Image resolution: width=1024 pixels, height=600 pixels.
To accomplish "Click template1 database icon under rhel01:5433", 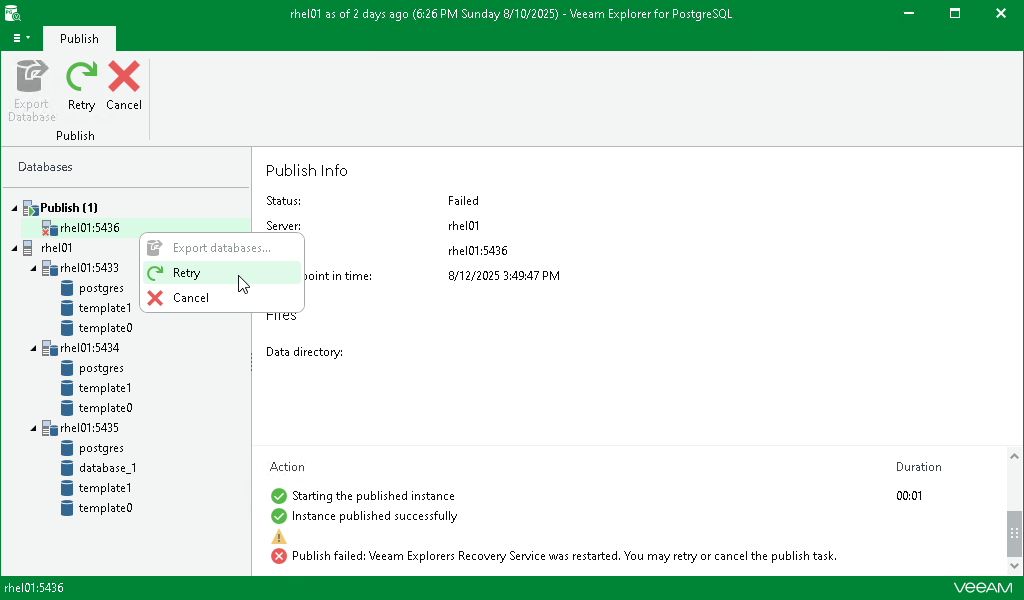I will (67, 308).
